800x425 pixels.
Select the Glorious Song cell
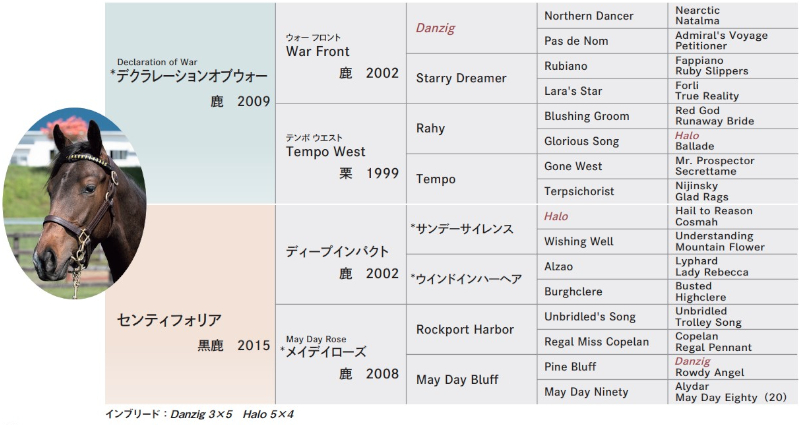pos(602,141)
